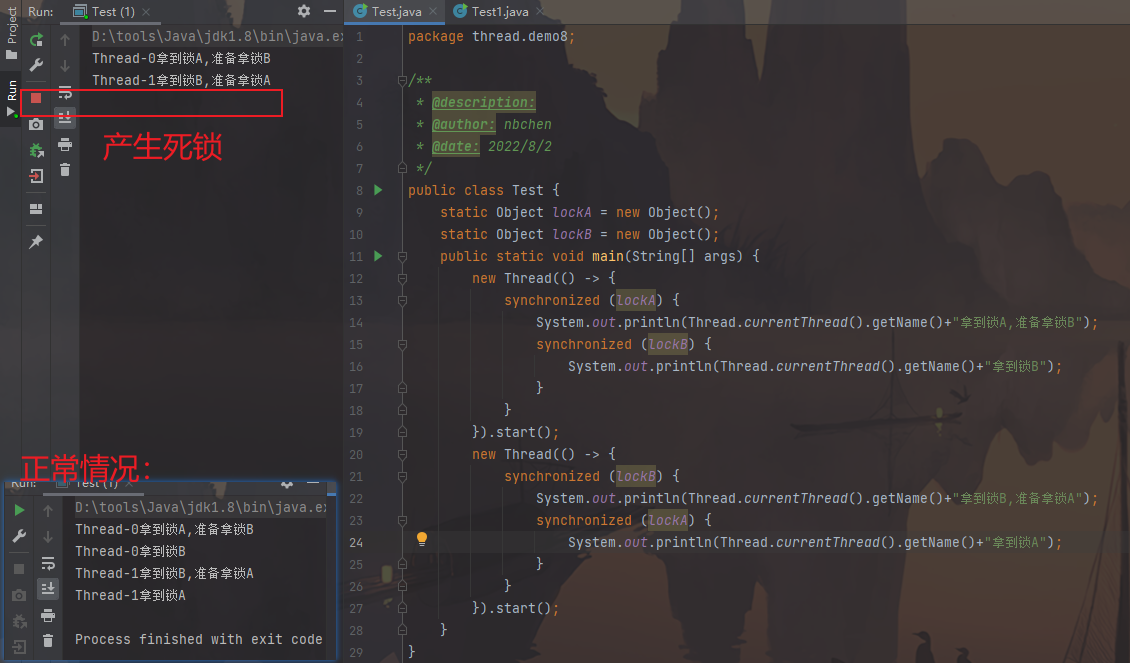
Task: Collapse the main method fold at line 11
Action: tap(402, 256)
